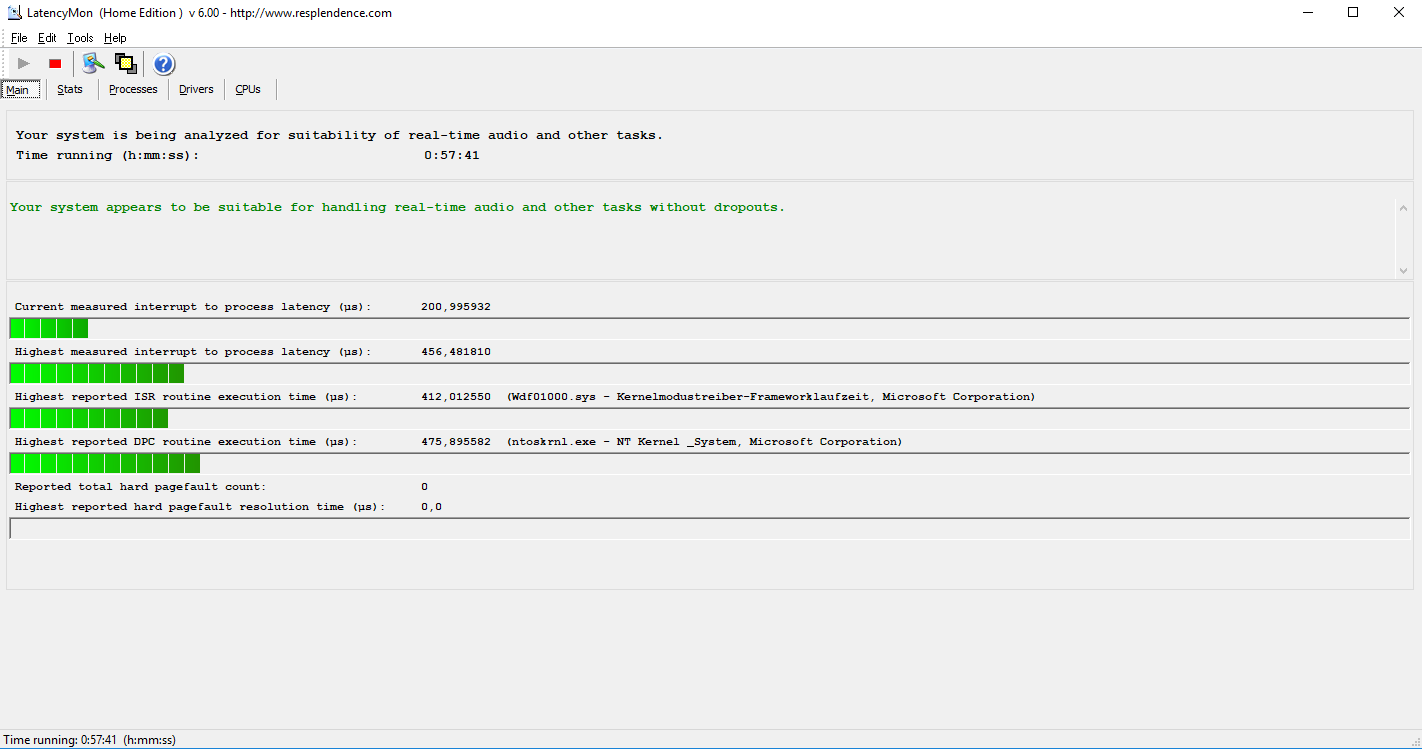Open the Help menu
The image size is (1422, 749).
(115, 38)
